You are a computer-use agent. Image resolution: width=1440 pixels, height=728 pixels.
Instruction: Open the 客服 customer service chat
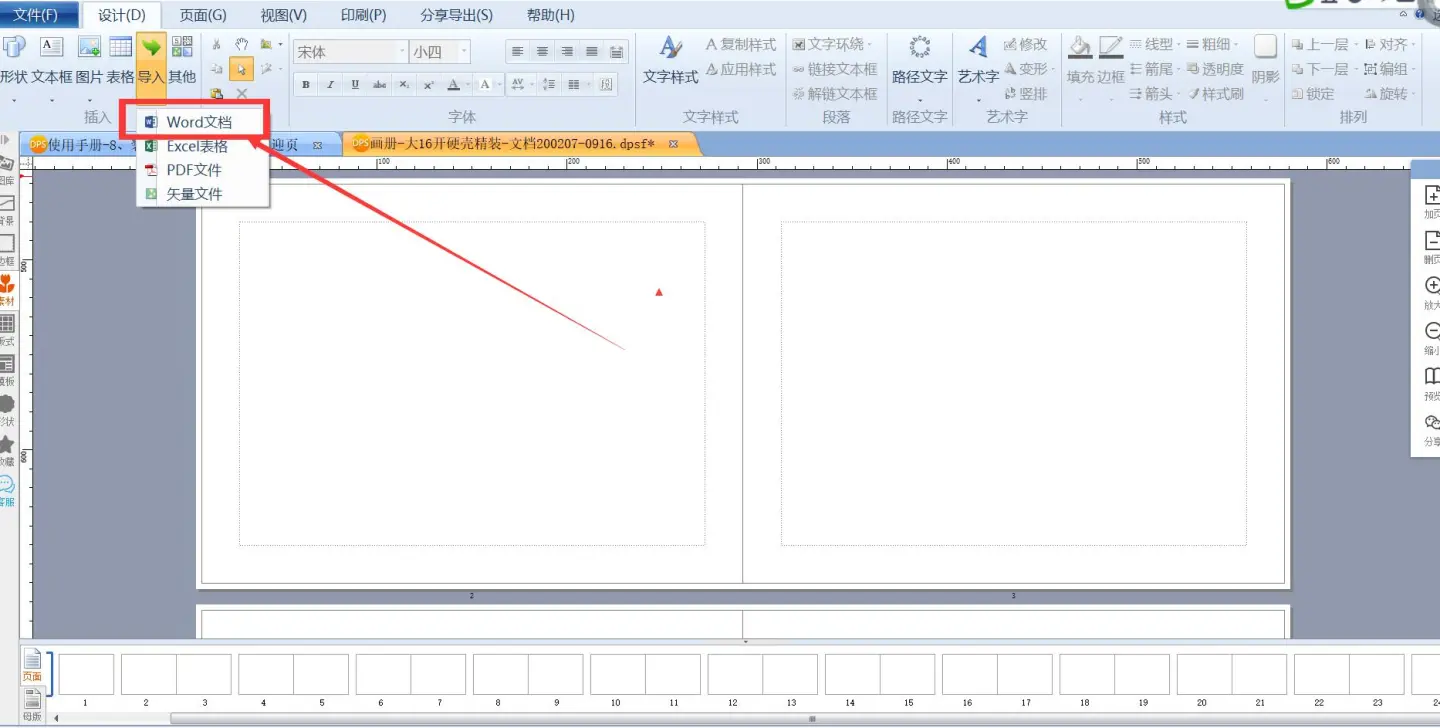pos(7,491)
